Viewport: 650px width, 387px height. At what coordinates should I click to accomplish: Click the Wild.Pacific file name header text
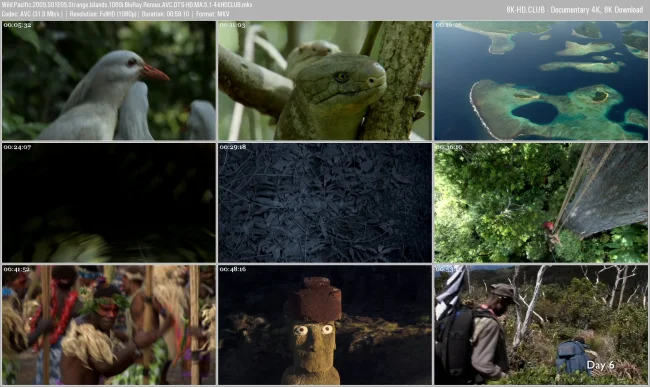(x=127, y=5)
